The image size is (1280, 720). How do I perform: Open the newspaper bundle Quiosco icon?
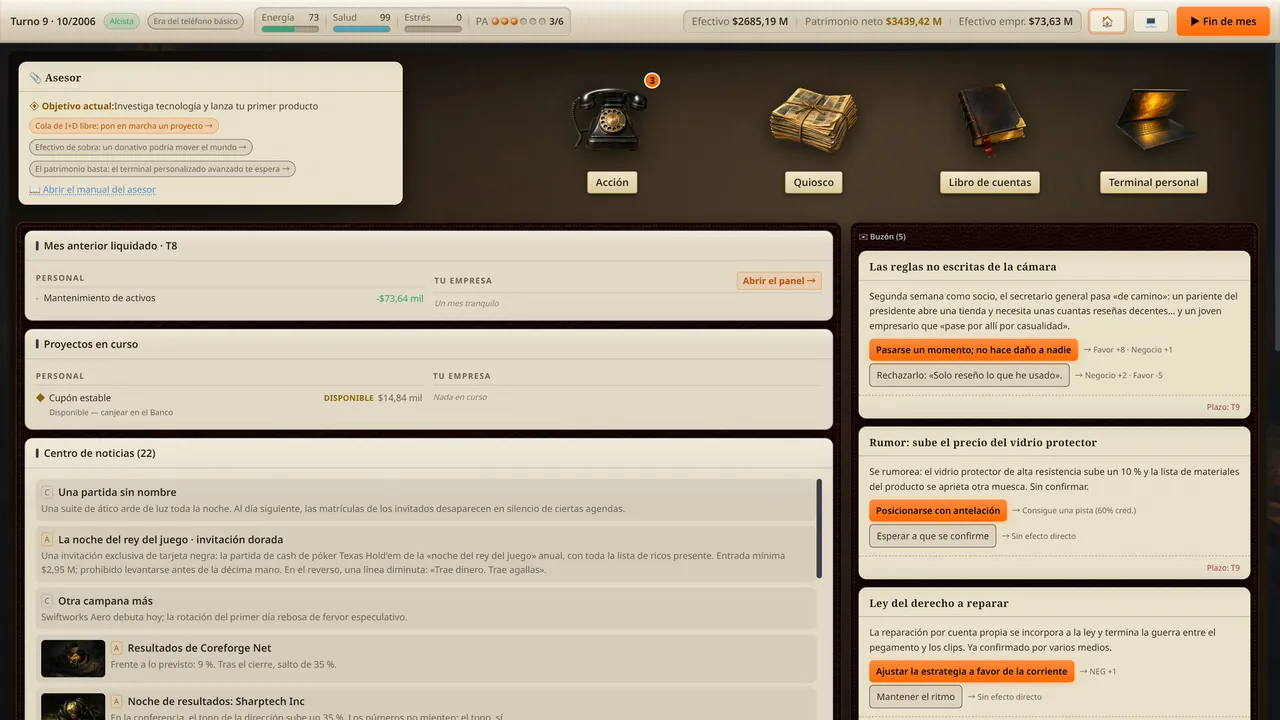coord(813,120)
